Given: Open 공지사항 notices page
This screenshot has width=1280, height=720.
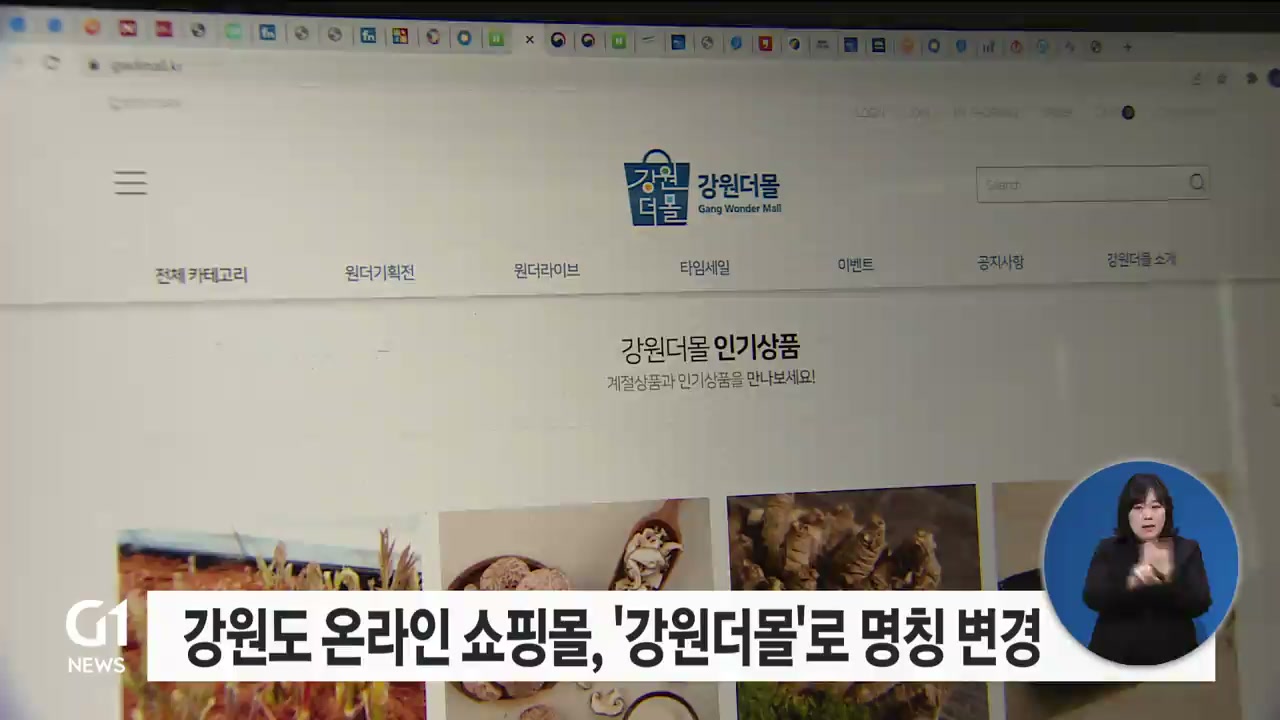Looking at the screenshot, I should [x=1000, y=262].
